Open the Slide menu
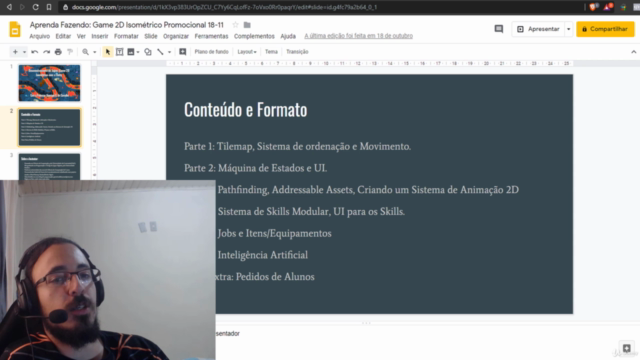Image resolution: width=640 pixels, height=360 pixels. point(151,36)
